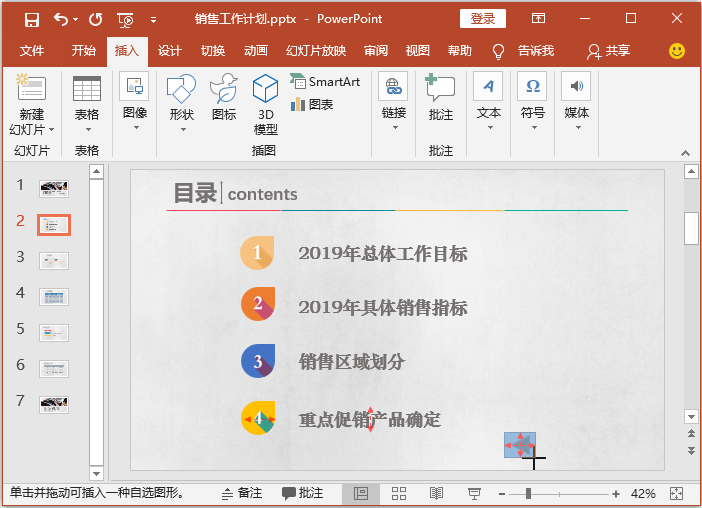Open Customize Quick Access Toolbar dropdown
The image size is (702, 508).
153,20
